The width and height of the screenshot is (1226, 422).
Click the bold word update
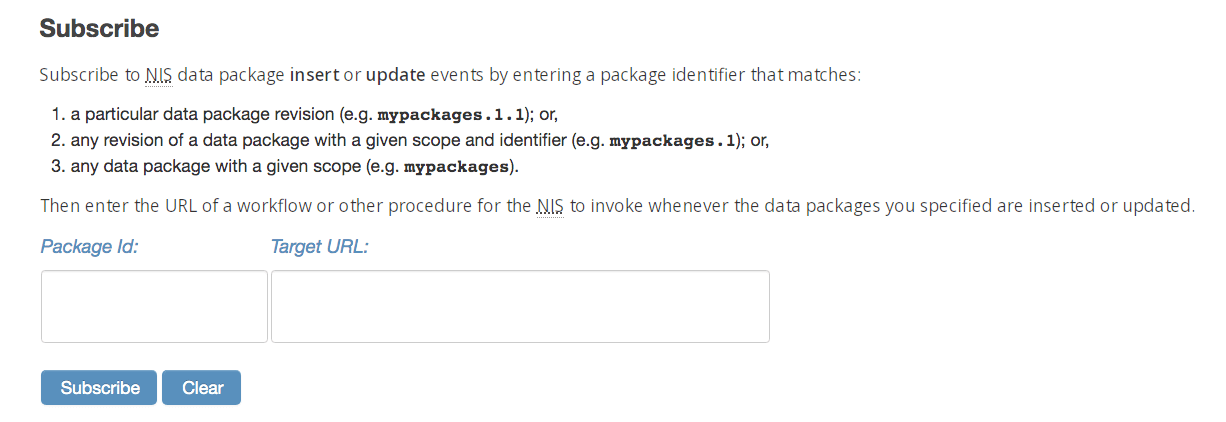tap(396, 75)
